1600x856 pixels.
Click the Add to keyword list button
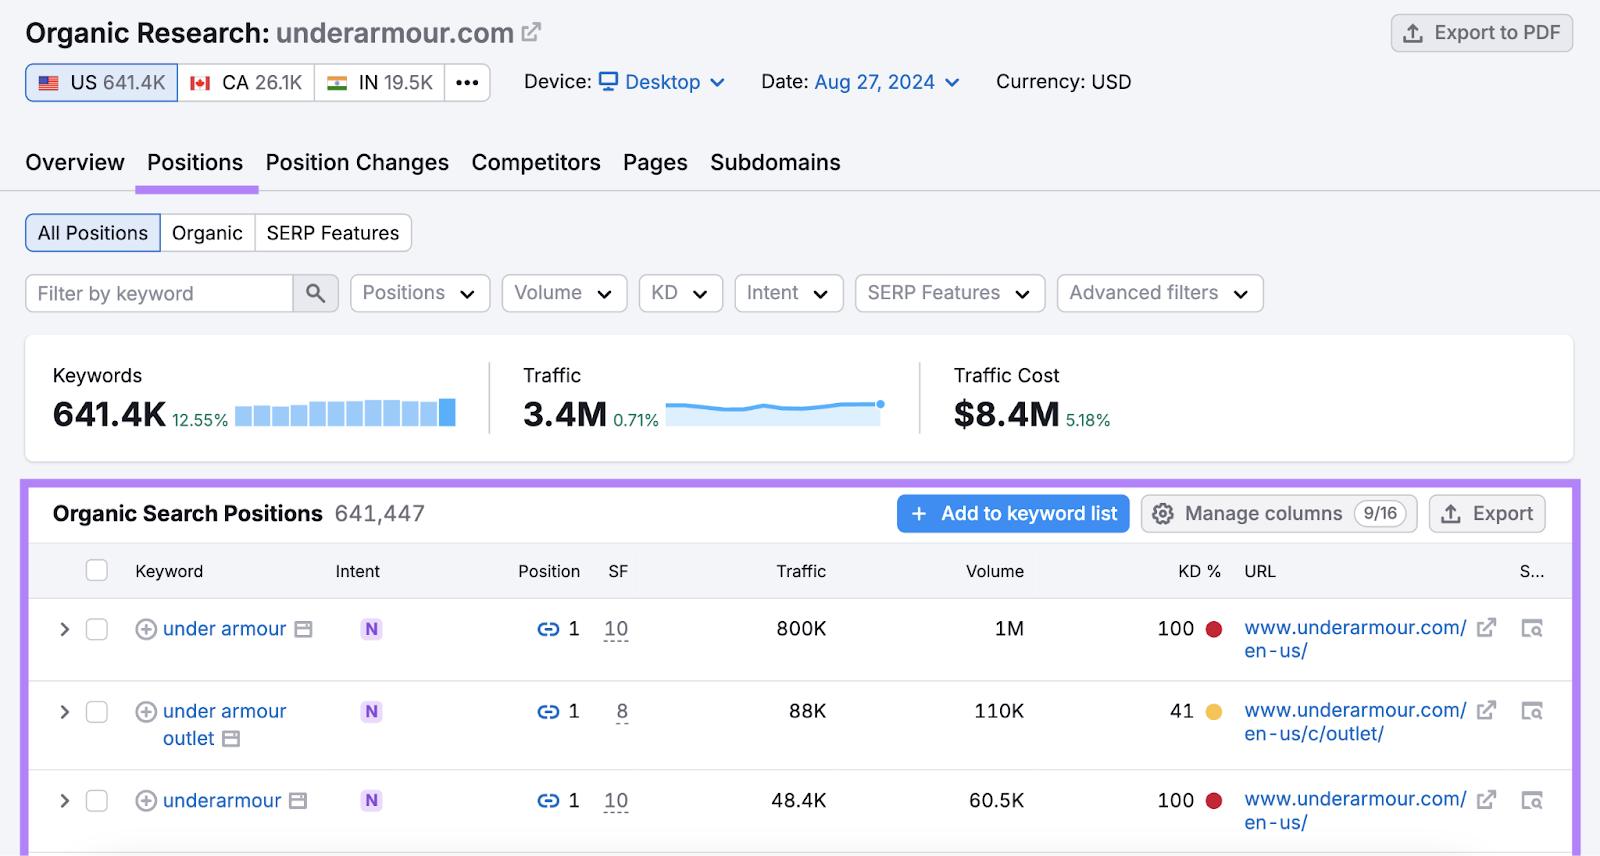click(1013, 514)
